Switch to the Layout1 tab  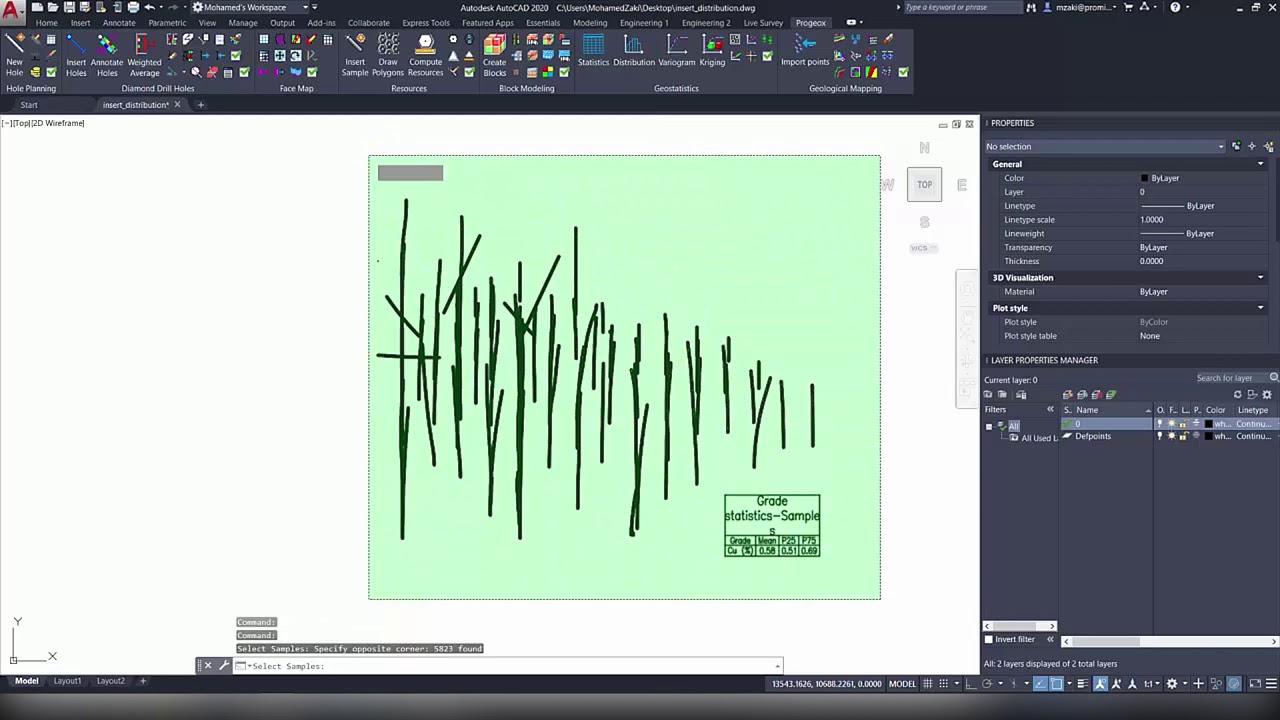point(67,681)
